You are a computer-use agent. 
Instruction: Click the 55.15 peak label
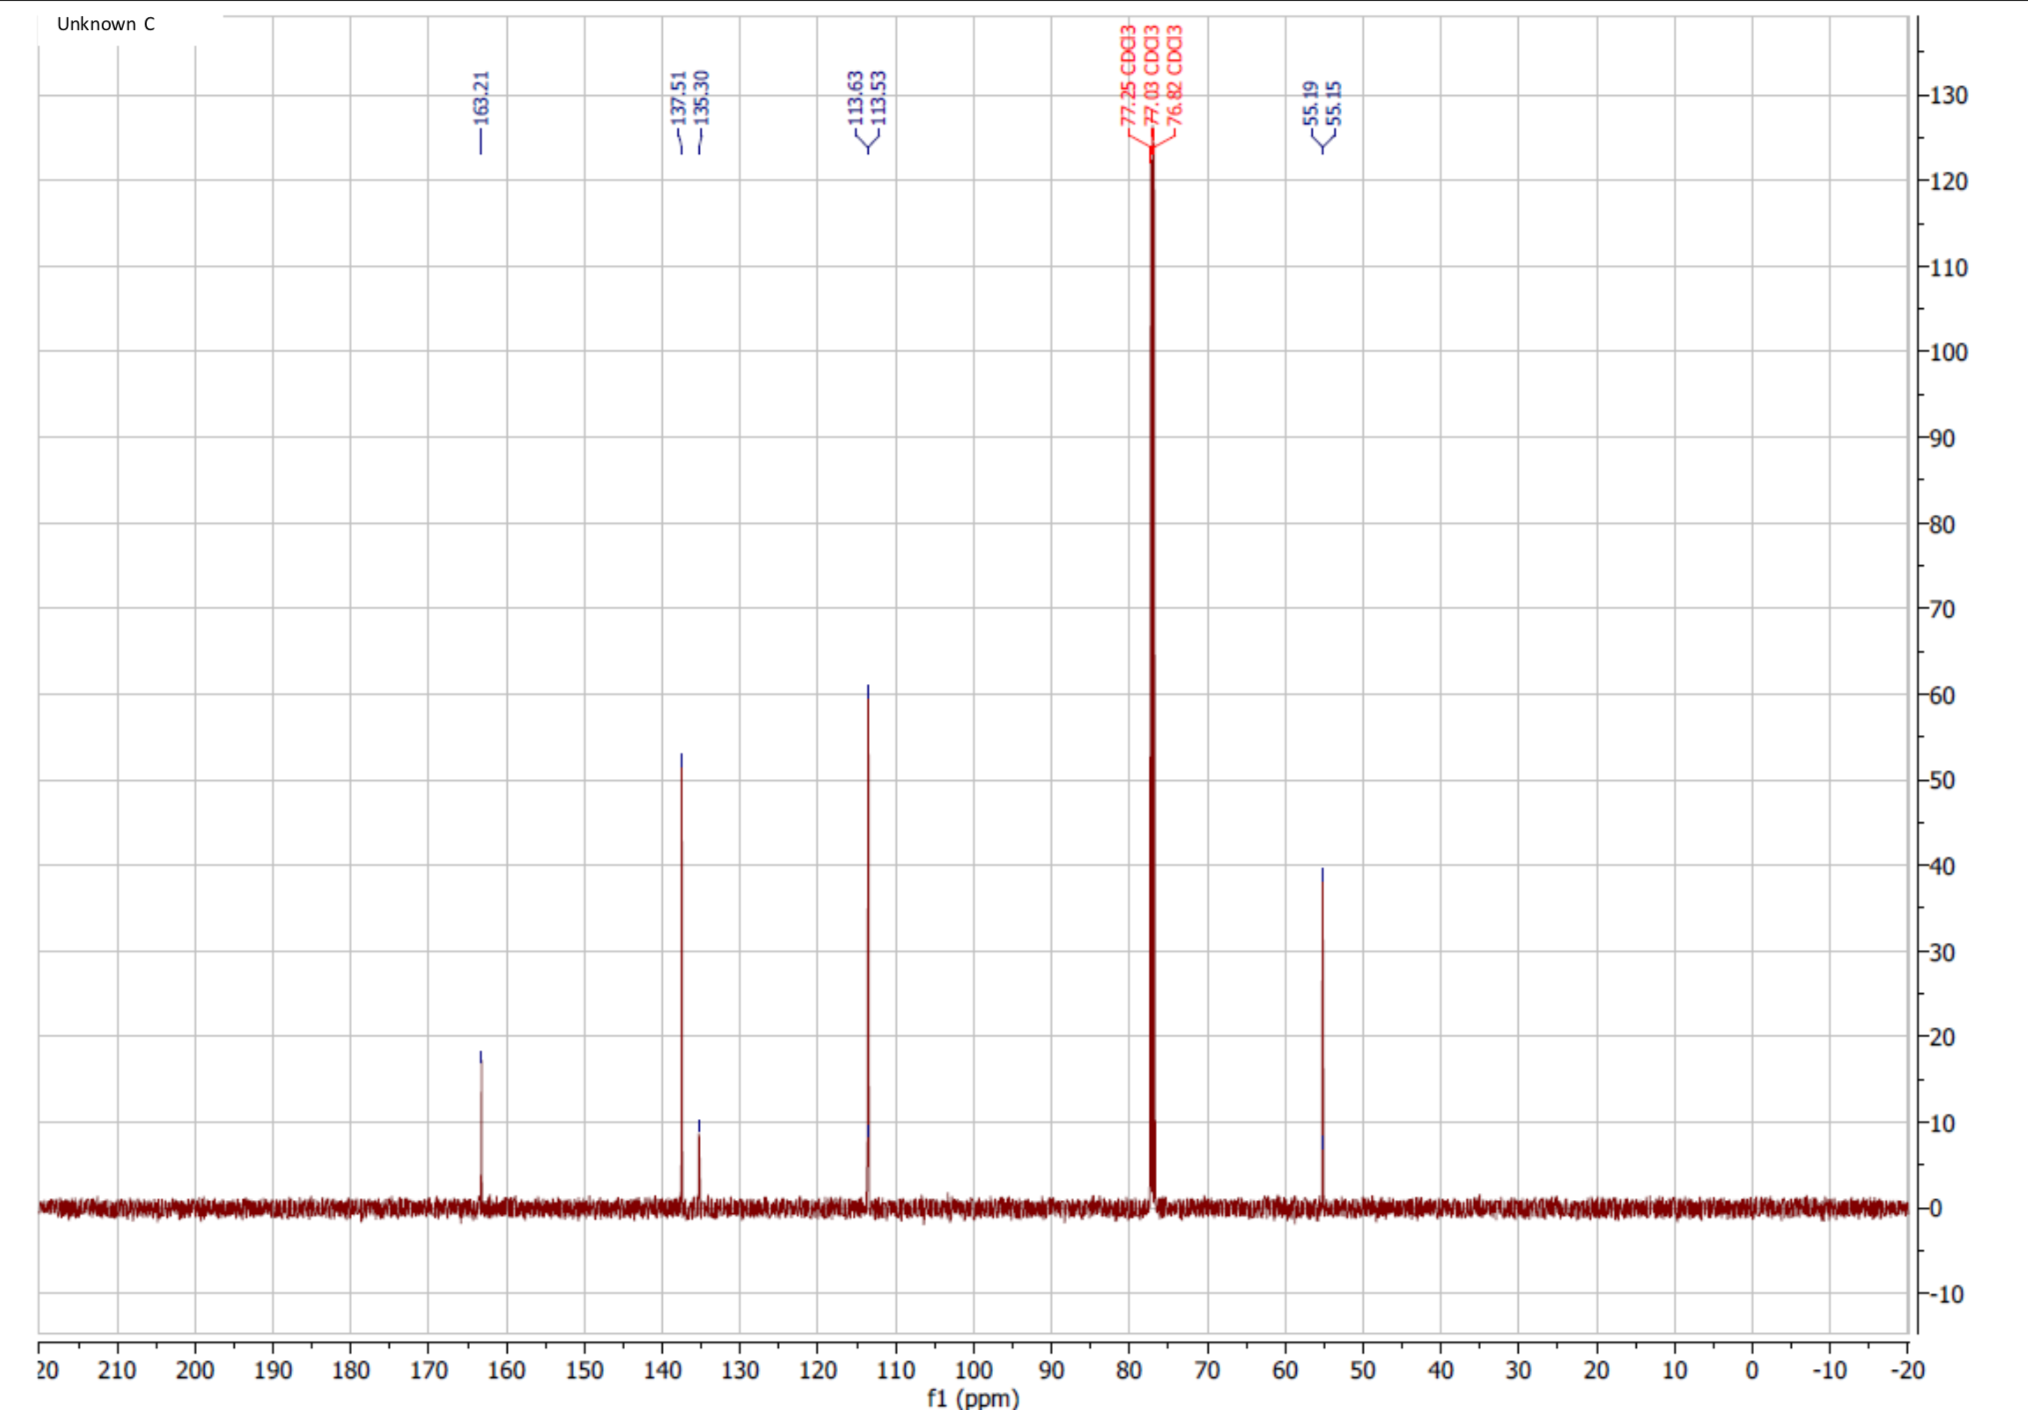tap(1334, 102)
